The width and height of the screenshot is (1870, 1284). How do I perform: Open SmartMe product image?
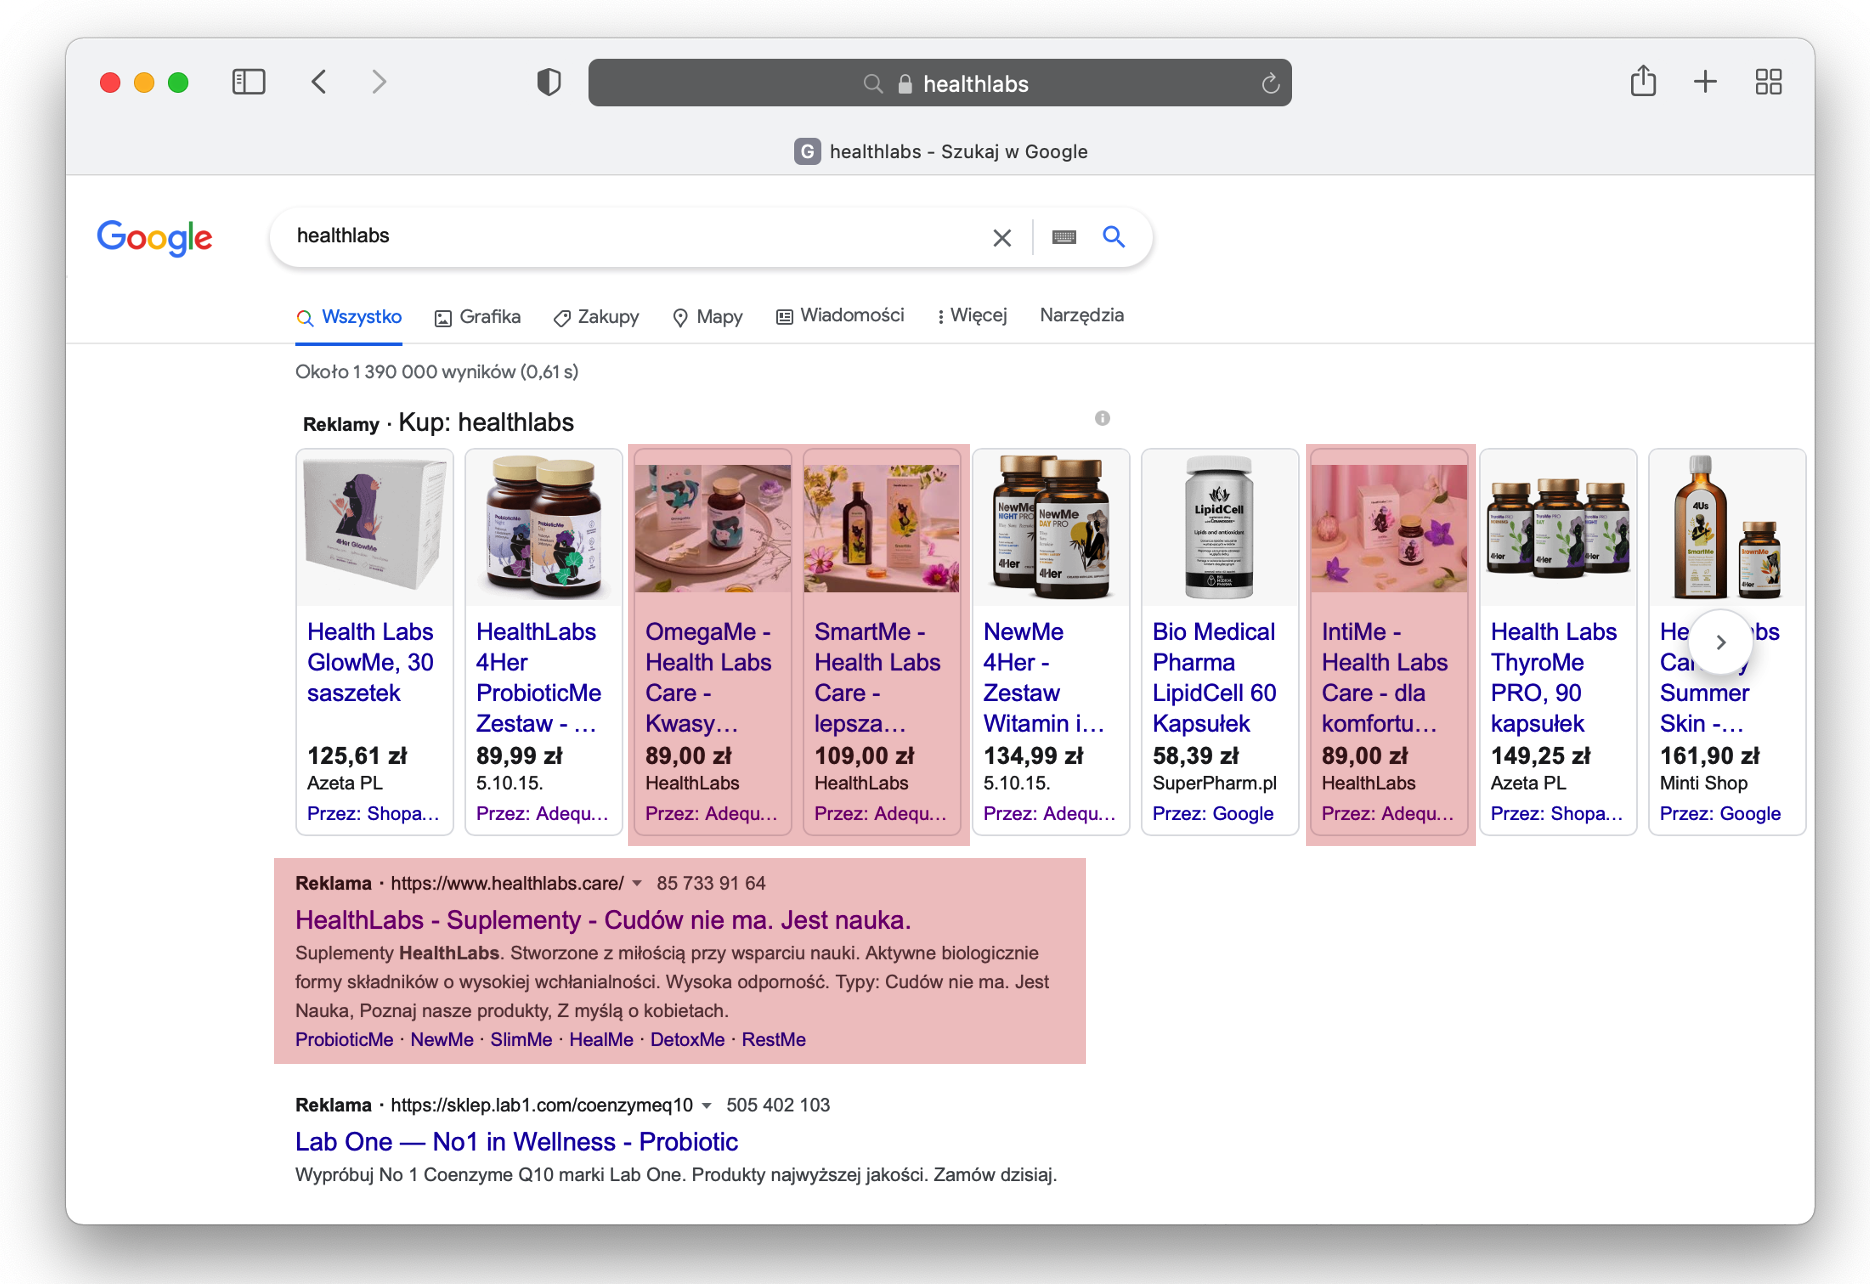(881, 528)
